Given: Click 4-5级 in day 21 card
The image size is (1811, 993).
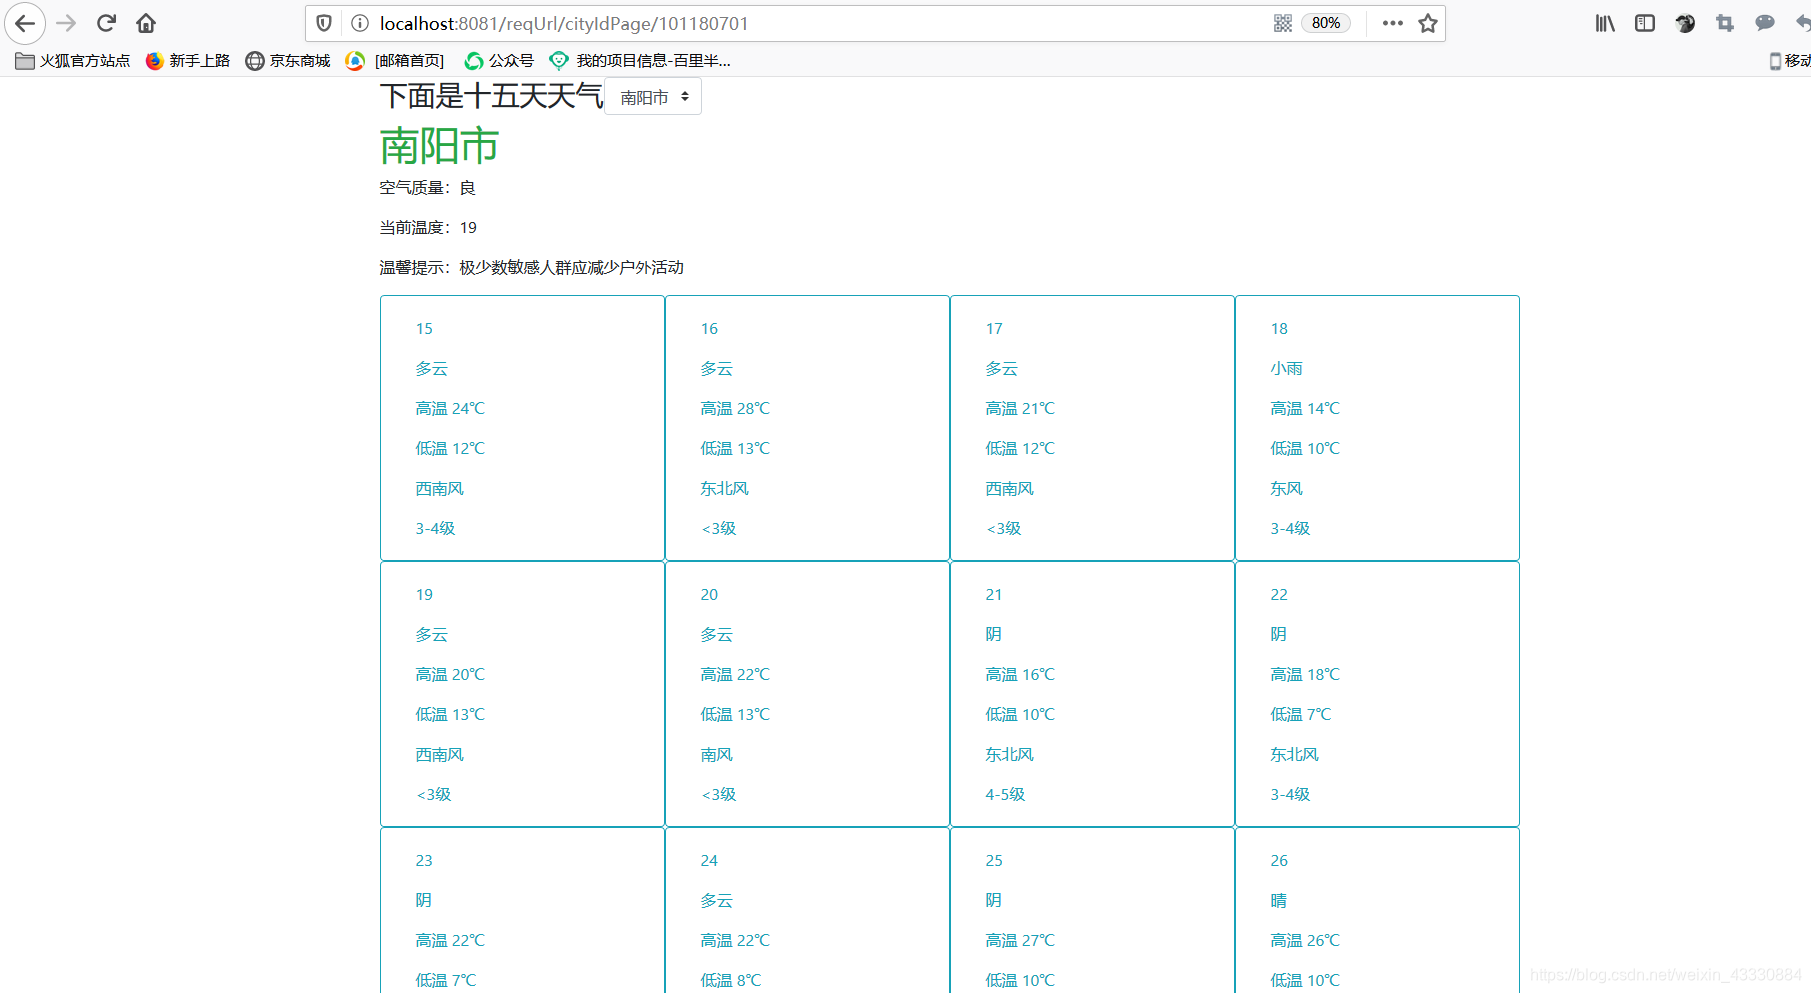Looking at the screenshot, I should click(1005, 794).
